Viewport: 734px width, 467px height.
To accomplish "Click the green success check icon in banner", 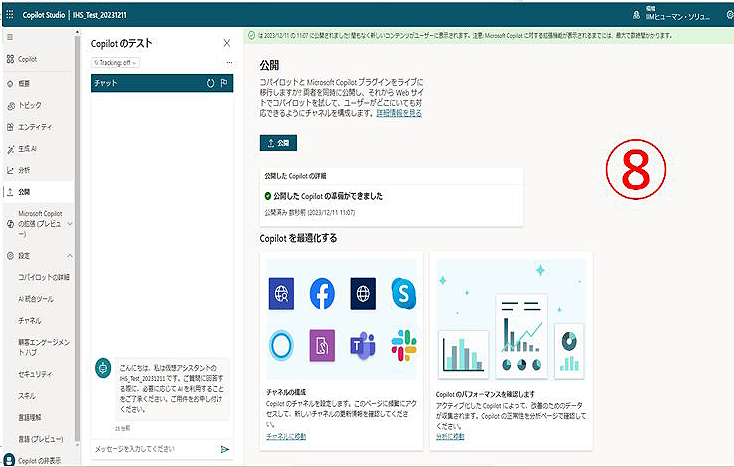I will [251, 35].
